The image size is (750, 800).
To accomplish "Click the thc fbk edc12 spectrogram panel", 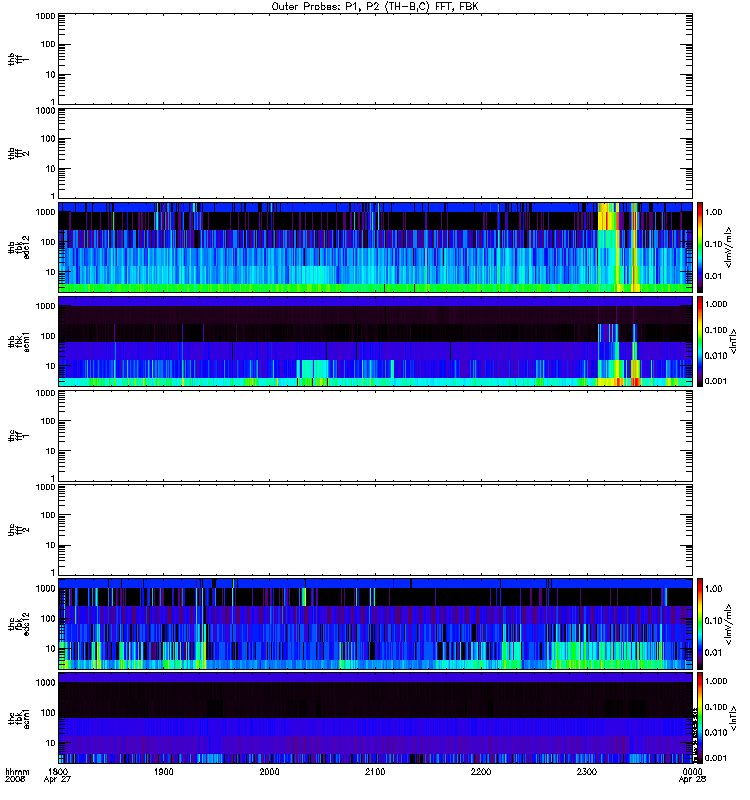I will point(375,623).
